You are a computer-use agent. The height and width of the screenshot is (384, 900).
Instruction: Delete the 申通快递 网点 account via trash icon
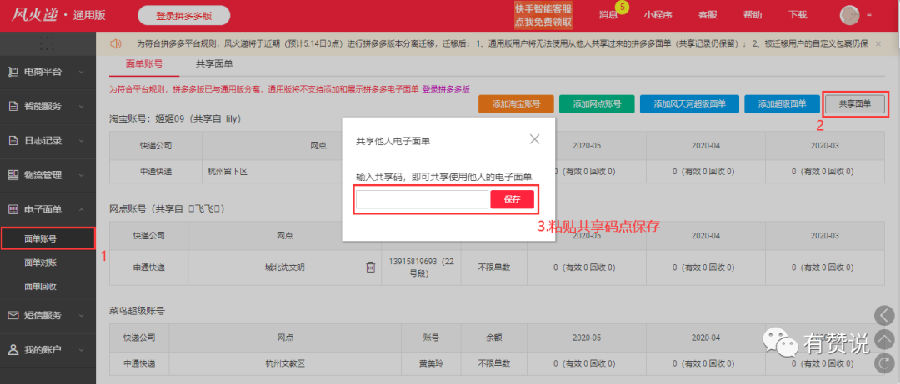click(371, 267)
